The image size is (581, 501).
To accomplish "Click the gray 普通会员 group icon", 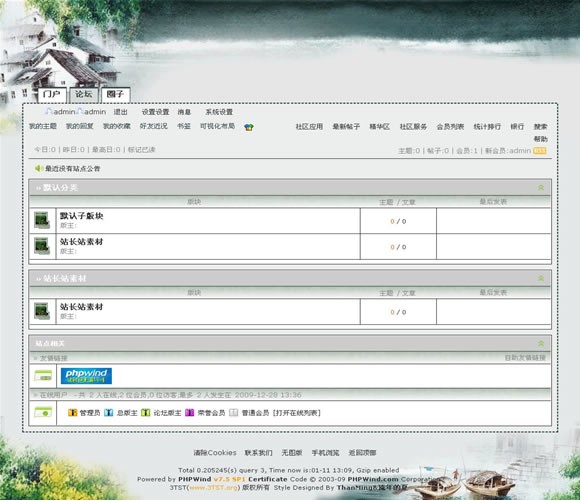I will point(233,412).
